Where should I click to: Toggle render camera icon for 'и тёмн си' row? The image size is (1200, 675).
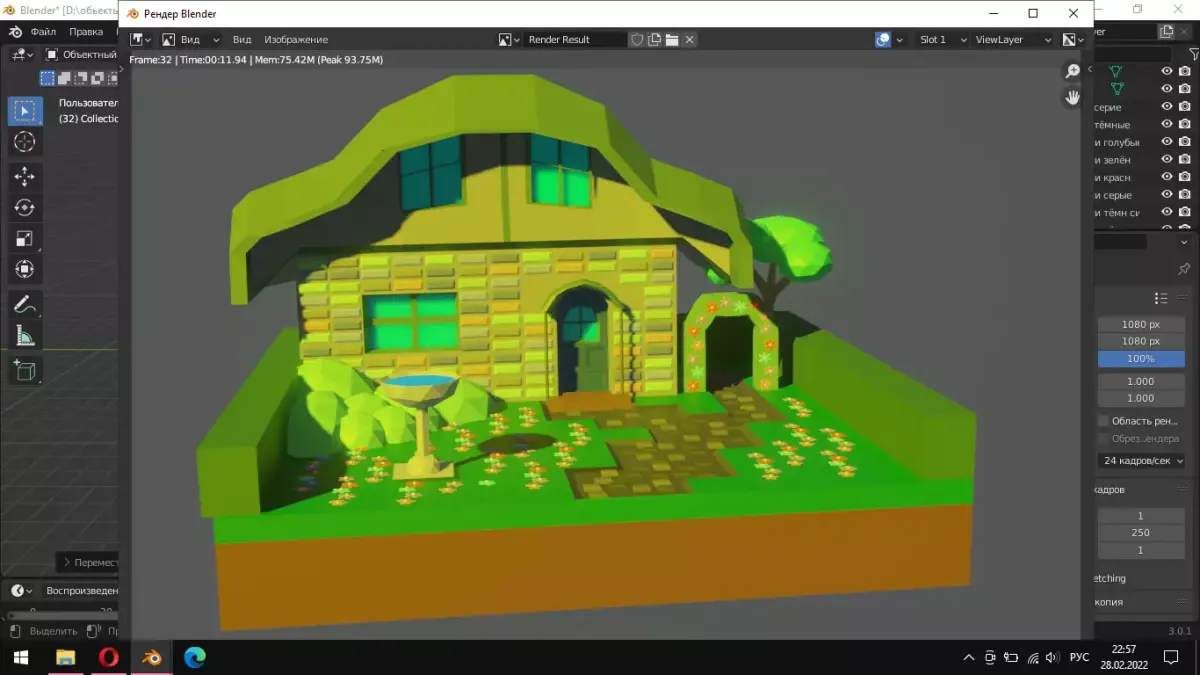pos(1185,212)
